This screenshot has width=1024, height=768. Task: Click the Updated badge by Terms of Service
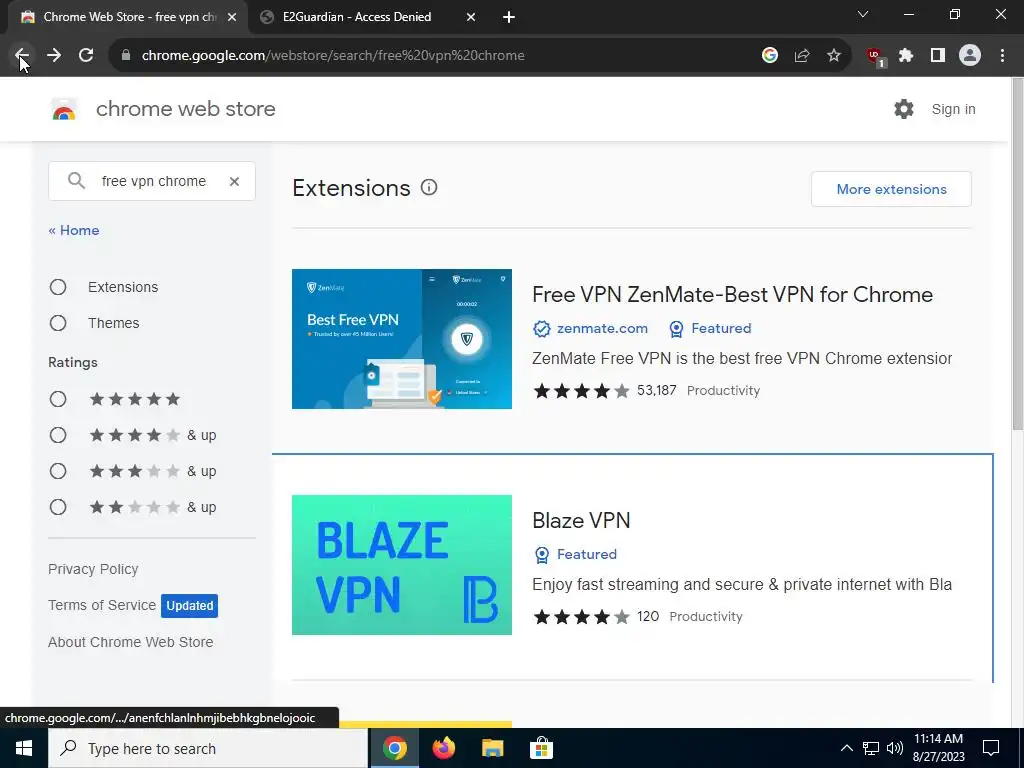point(189,605)
